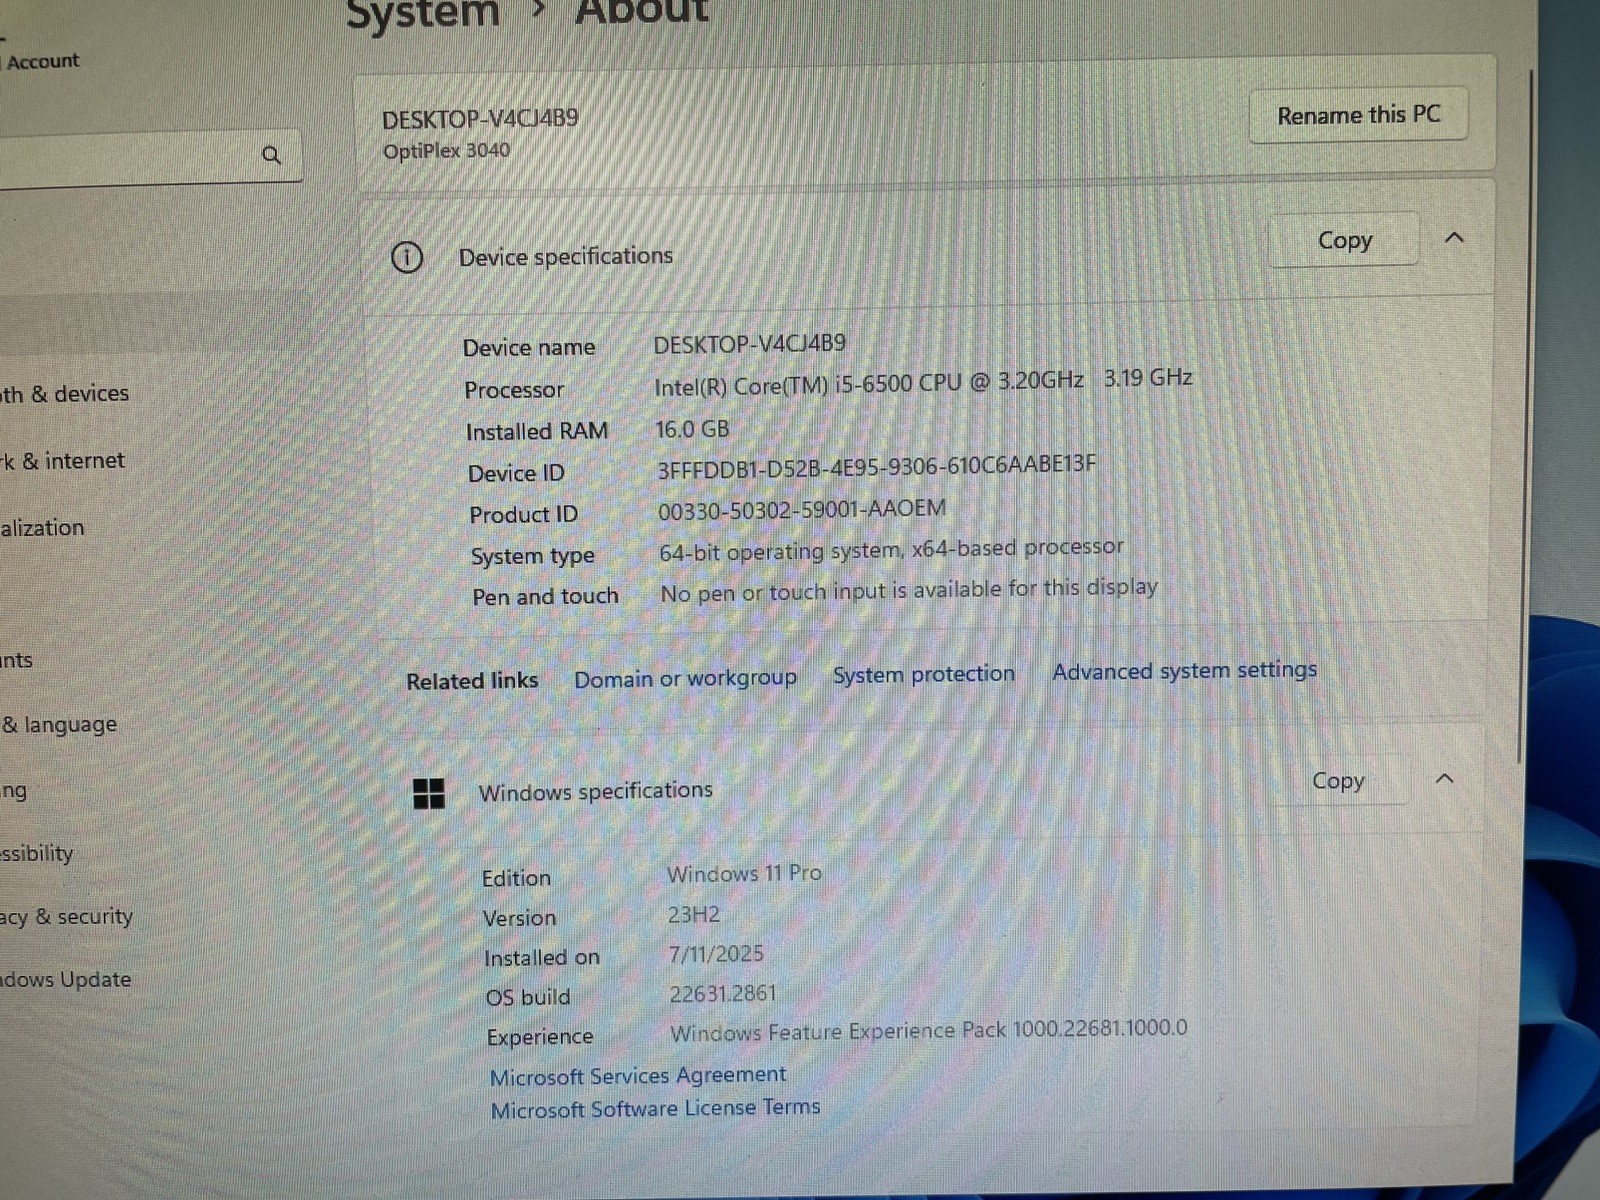The height and width of the screenshot is (1200, 1600).
Task: Click the Windows Feature Experience Pack value
Action: [x=929, y=1031]
